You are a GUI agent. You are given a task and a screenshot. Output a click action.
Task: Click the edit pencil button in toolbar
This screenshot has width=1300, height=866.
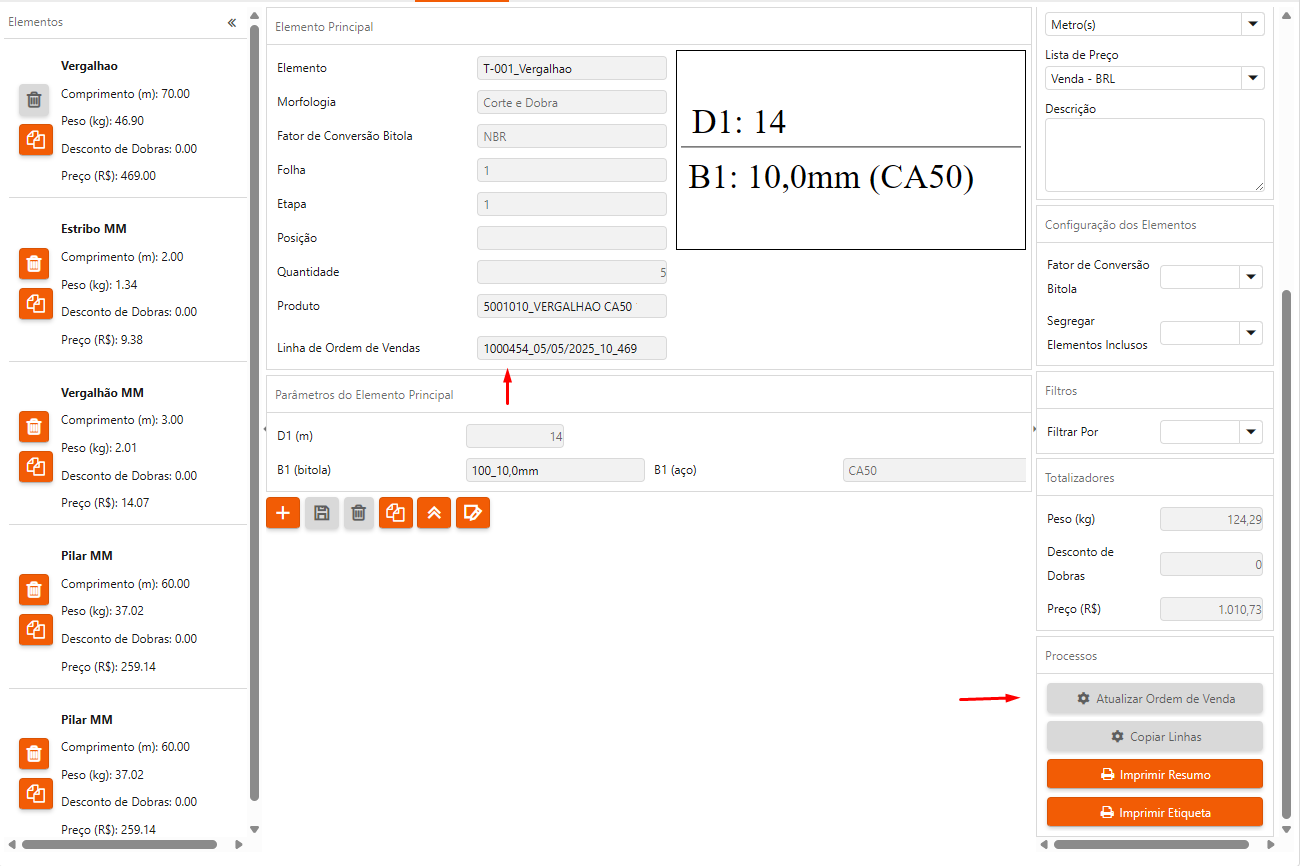pyautogui.click(x=472, y=513)
